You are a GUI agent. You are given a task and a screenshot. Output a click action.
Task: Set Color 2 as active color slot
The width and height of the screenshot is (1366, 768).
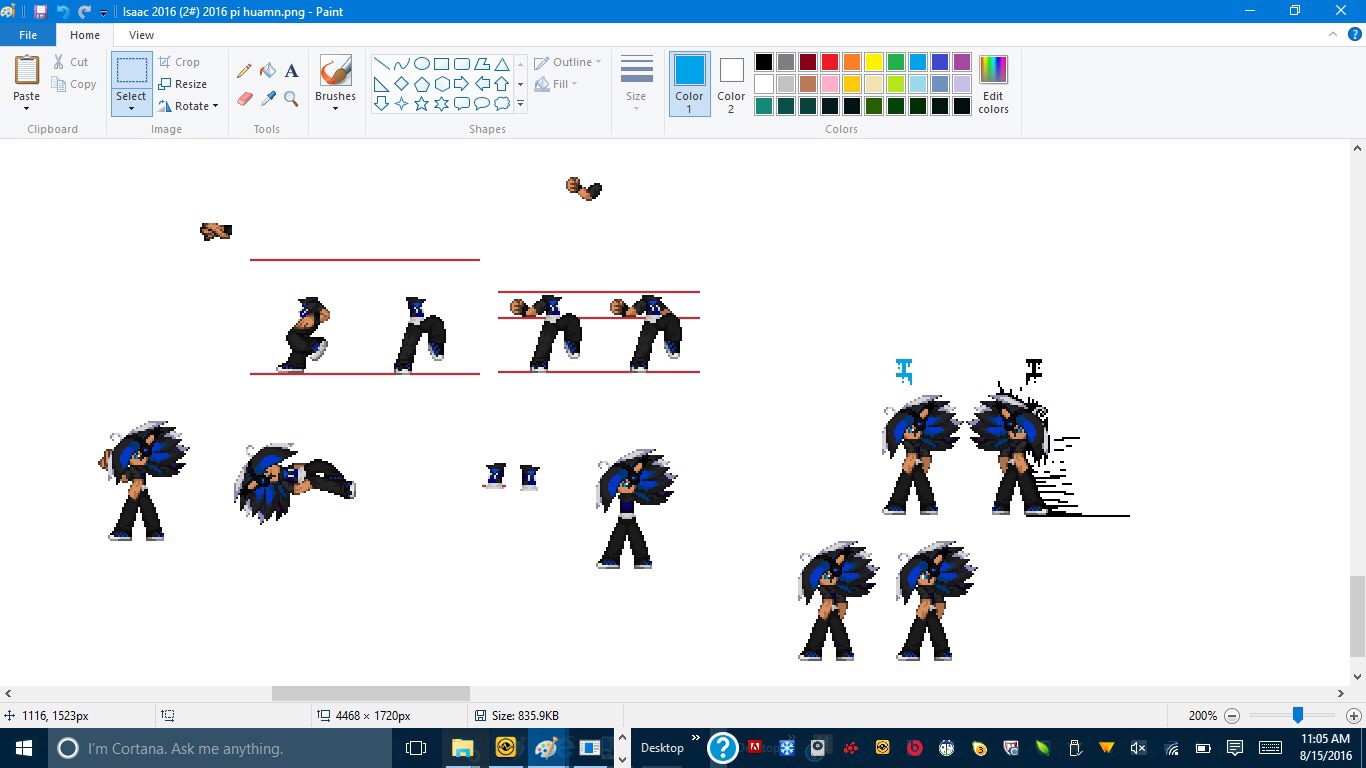tap(731, 84)
